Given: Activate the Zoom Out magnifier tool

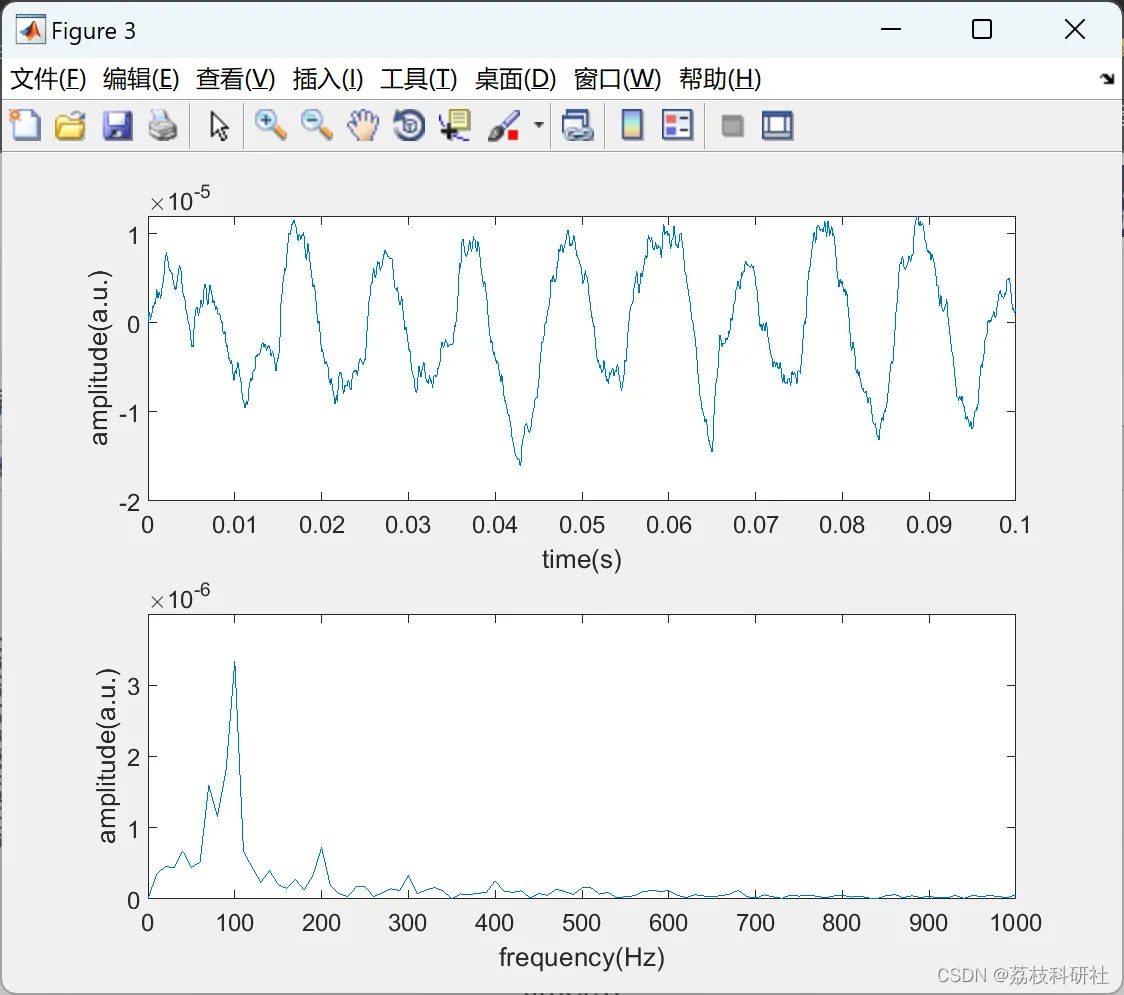Looking at the screenshot, I should (x=316, y=125).
